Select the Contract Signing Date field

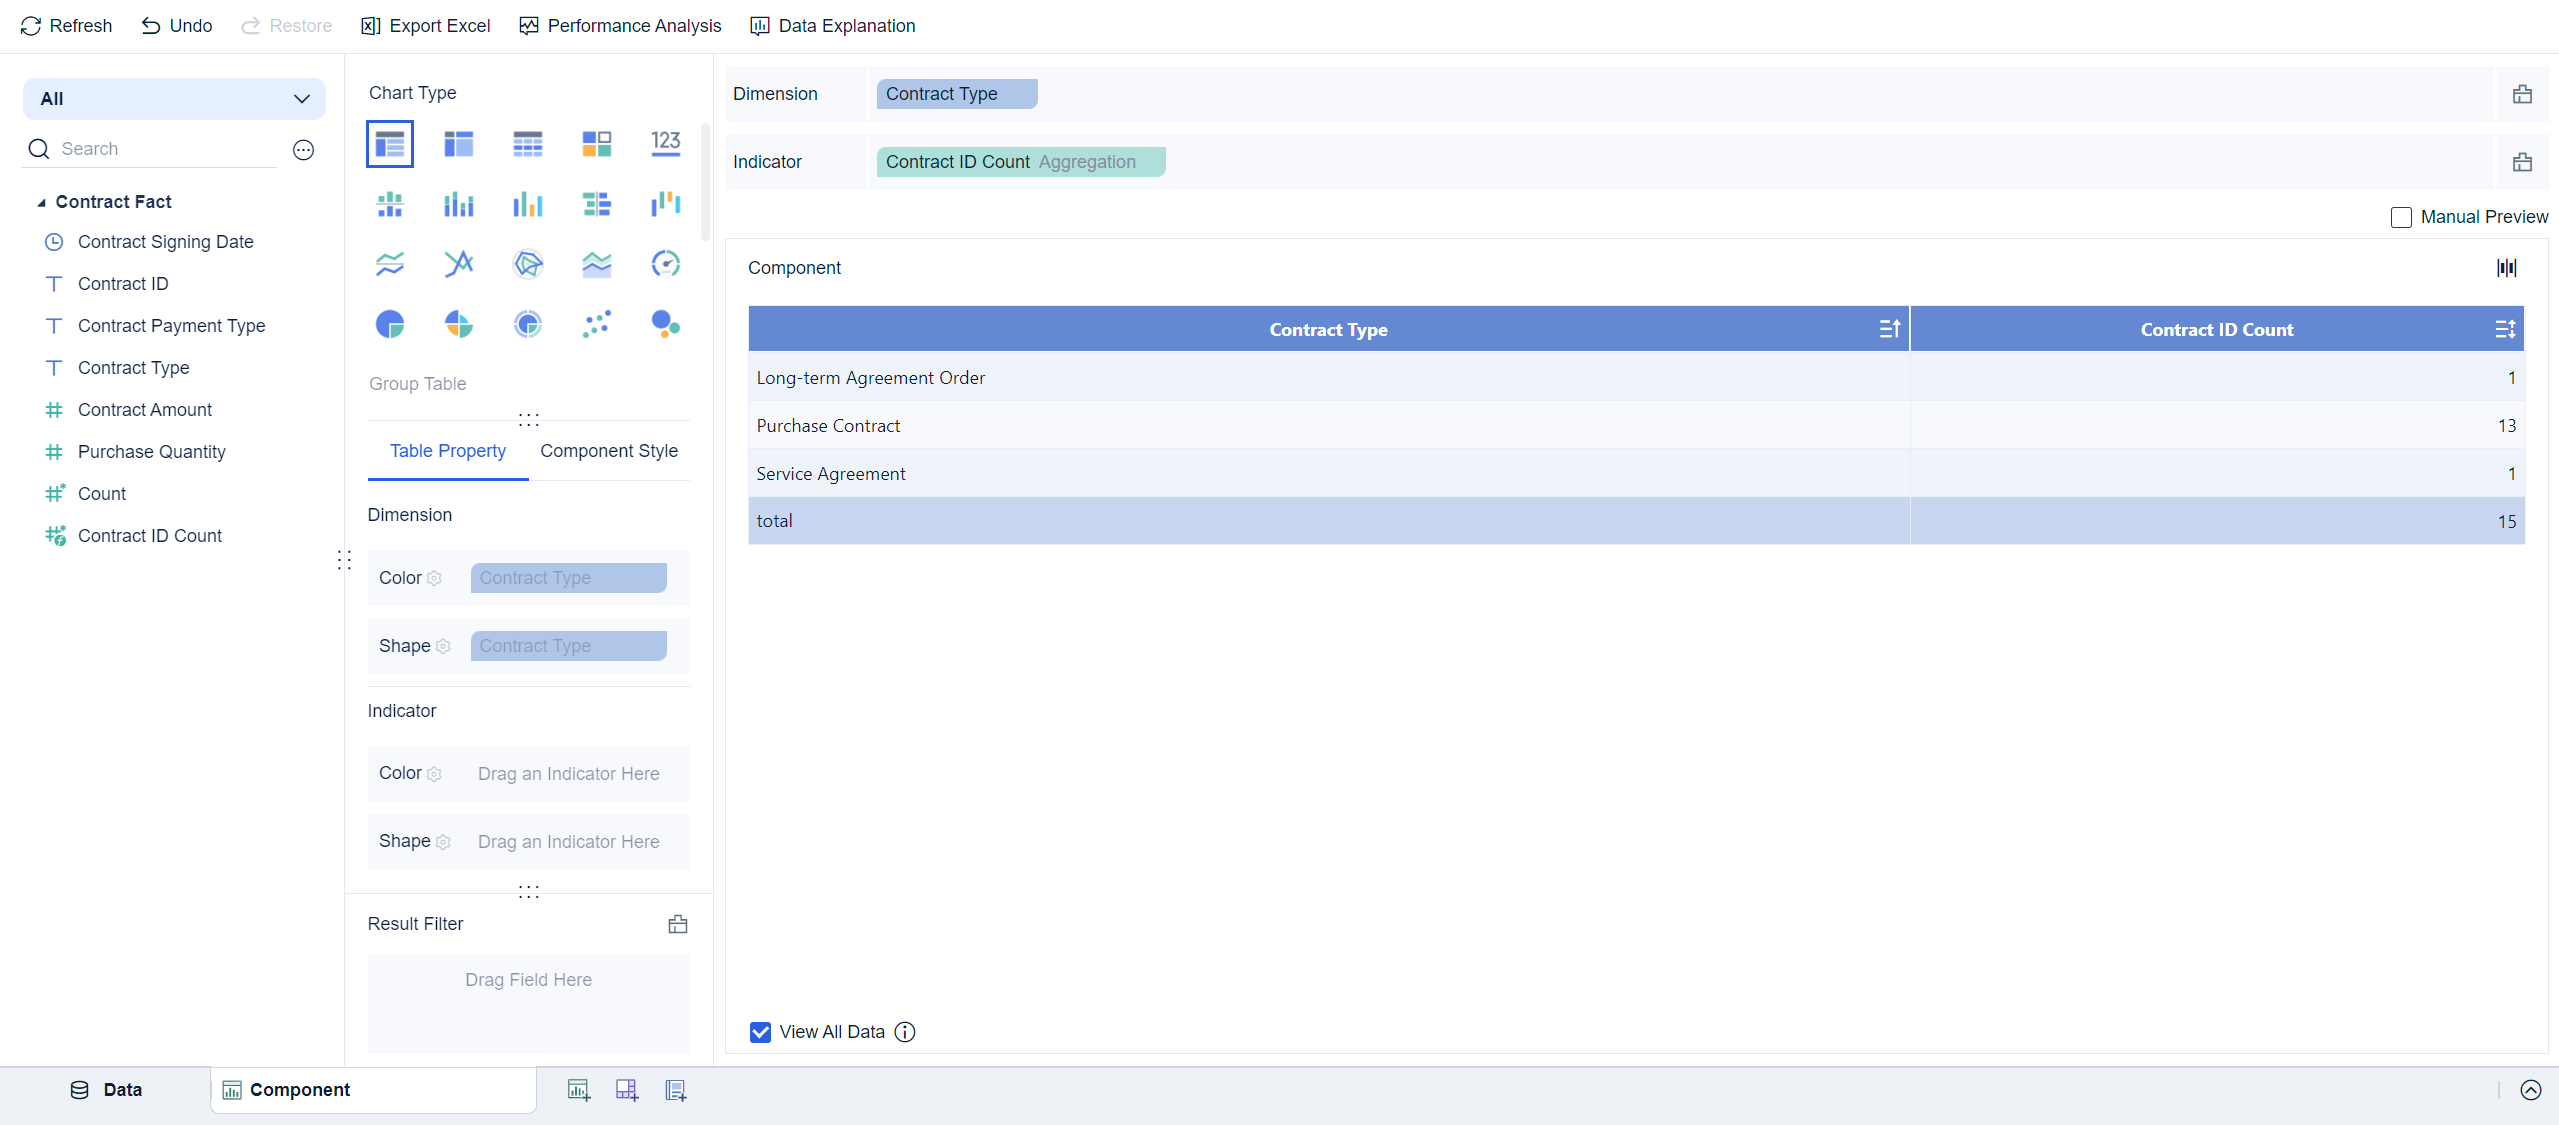click(x=165, y=242)
